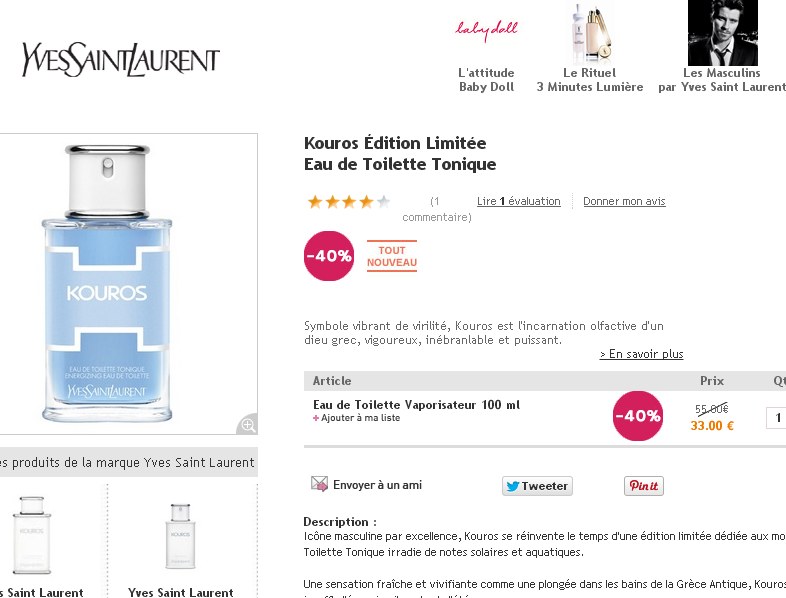Click the Tout Nouveau badge
786x598 pixels.
(x=391, y=256)
